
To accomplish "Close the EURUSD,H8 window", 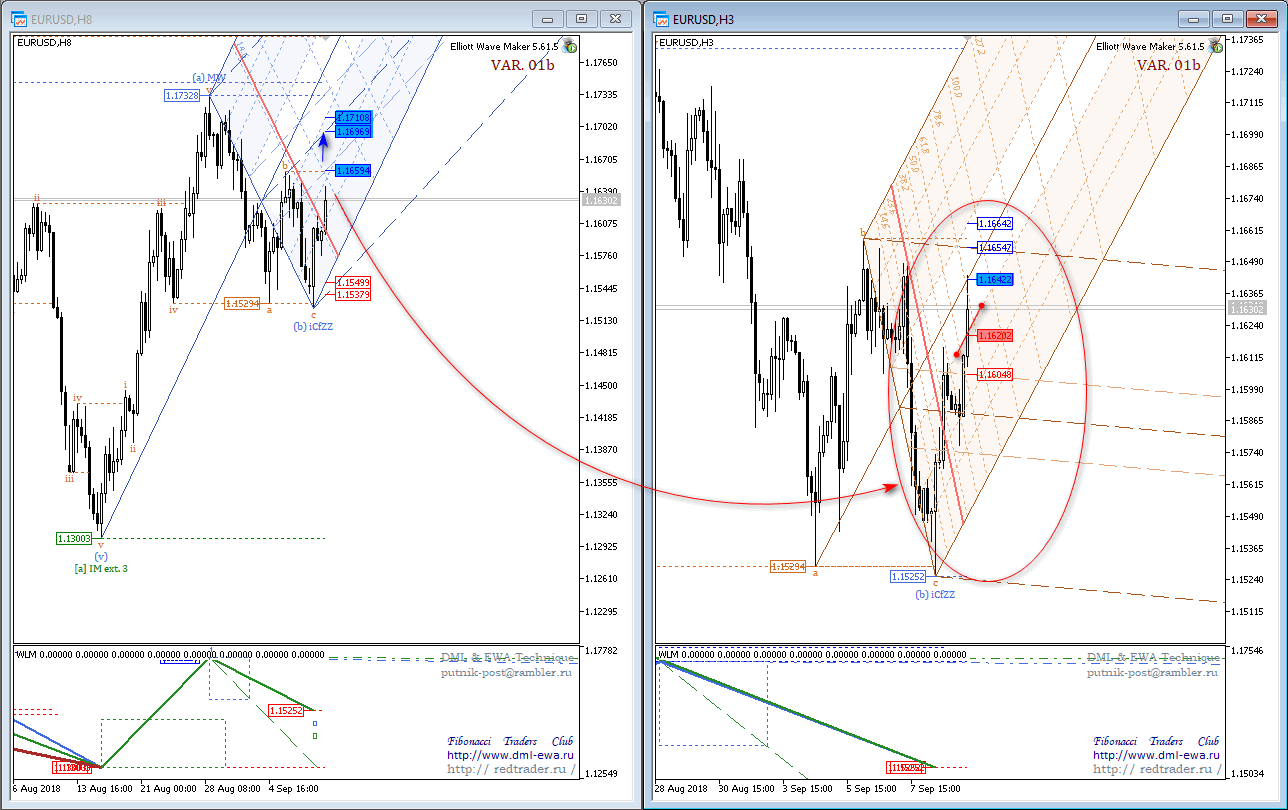I will pyautogui.click(x=615, y=18).
